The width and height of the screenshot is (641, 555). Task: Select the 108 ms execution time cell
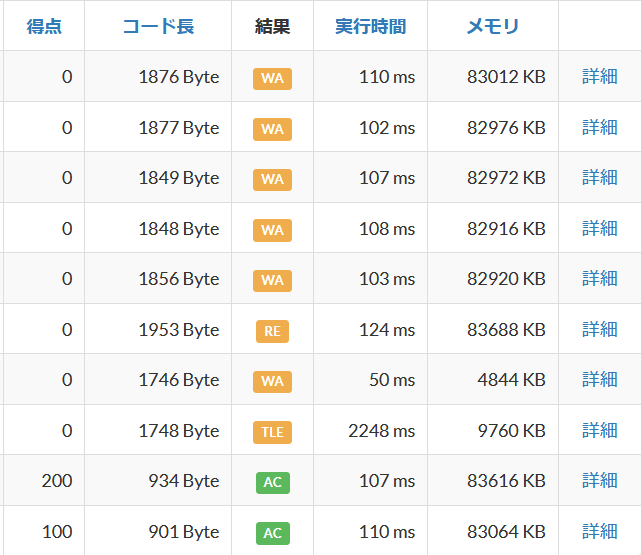coord(370,228)
